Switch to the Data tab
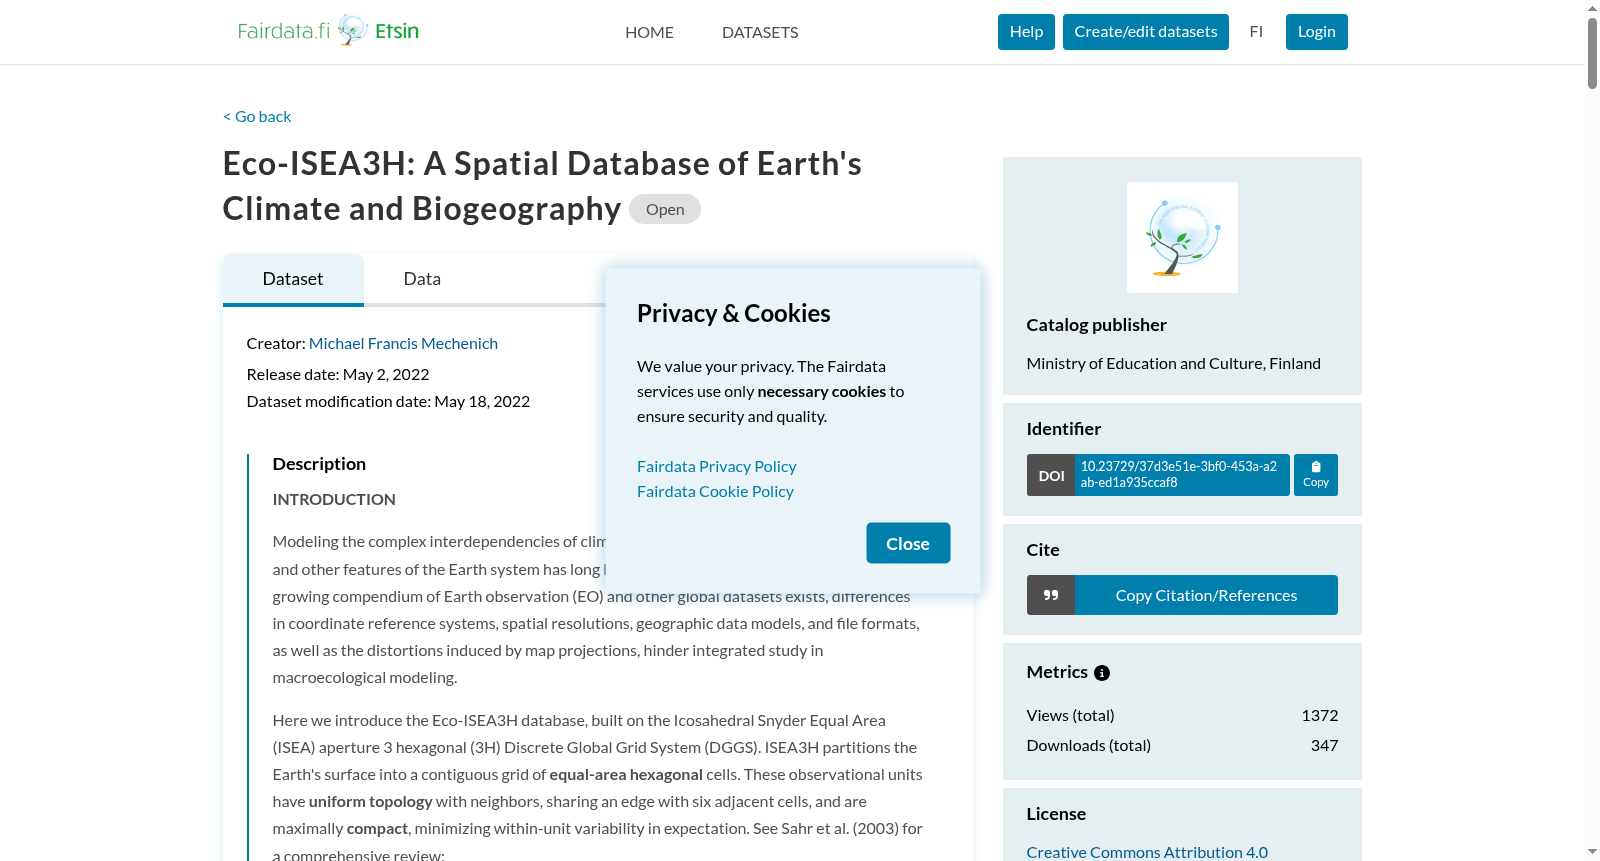Screen dimensions: 1600x861 tap(422, 279)
